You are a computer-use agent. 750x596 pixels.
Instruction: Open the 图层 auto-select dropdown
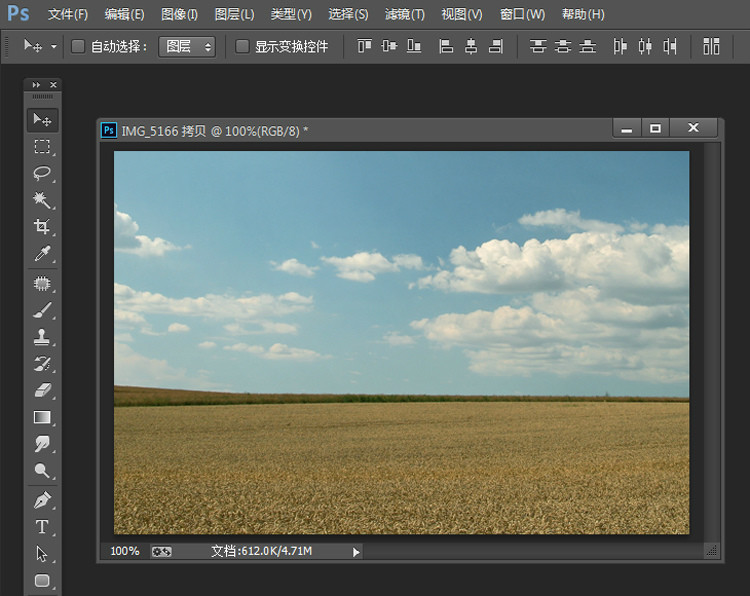187,46
